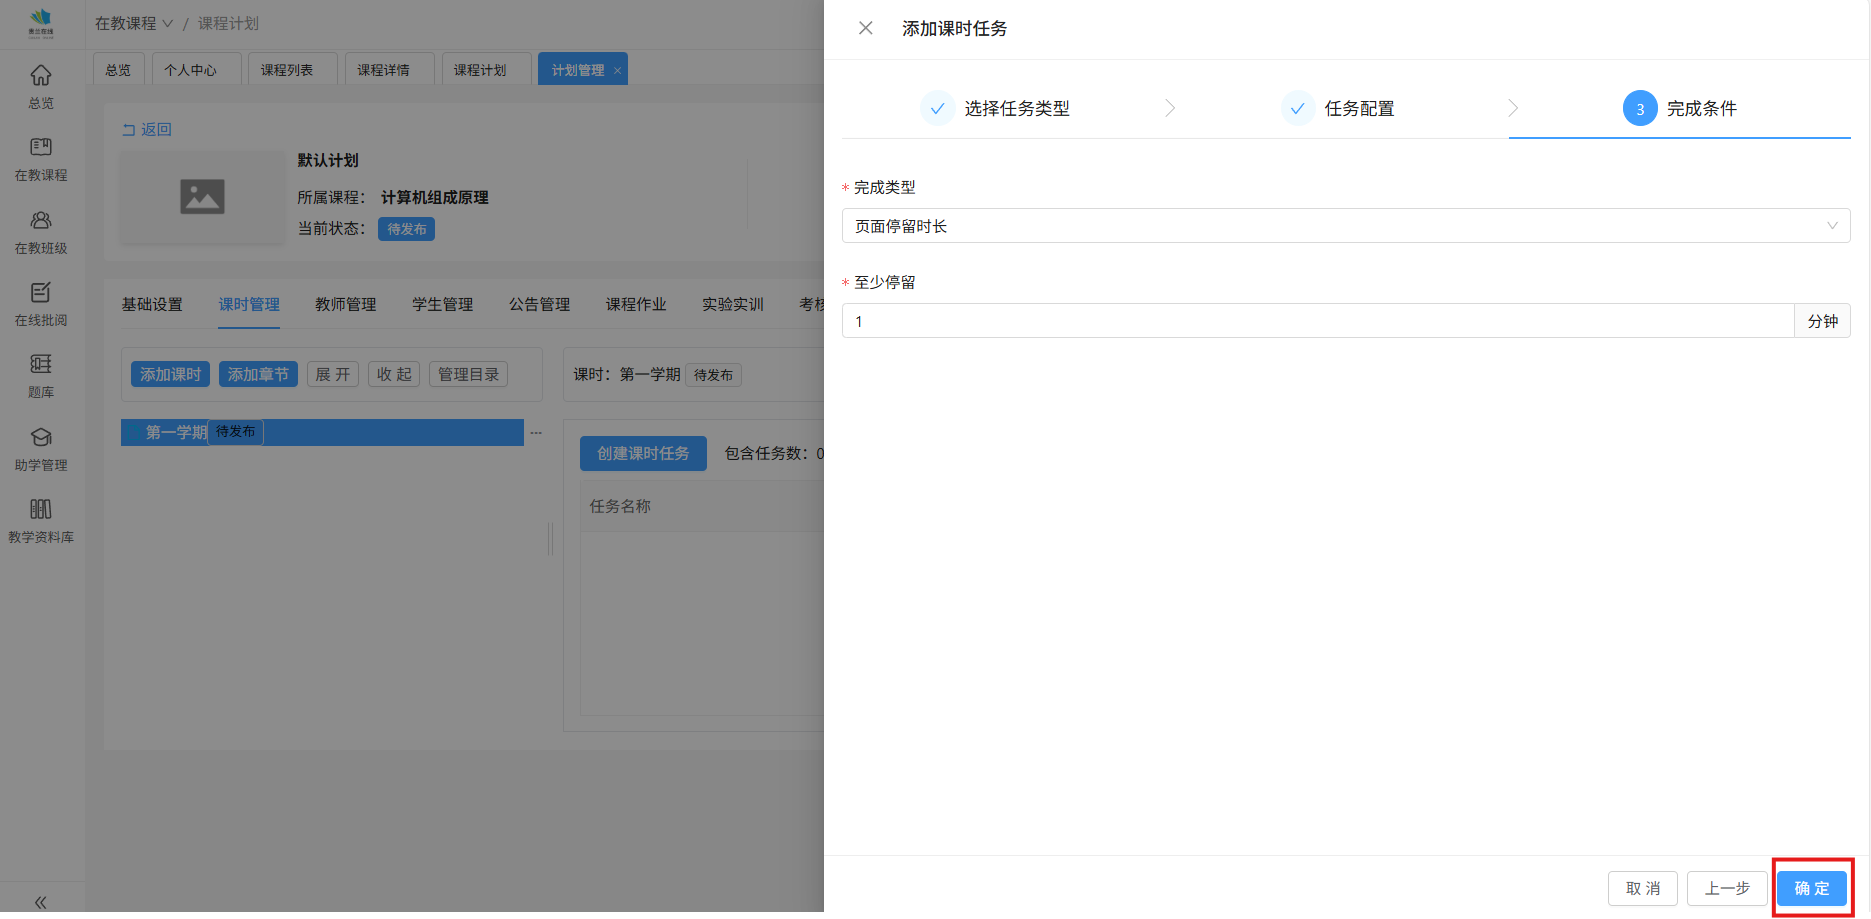Image resolution: width=1871 pixels, height=919 pixels.
Task: Collapse the sidebar with double-chevron icon
Action: (41, 902)
